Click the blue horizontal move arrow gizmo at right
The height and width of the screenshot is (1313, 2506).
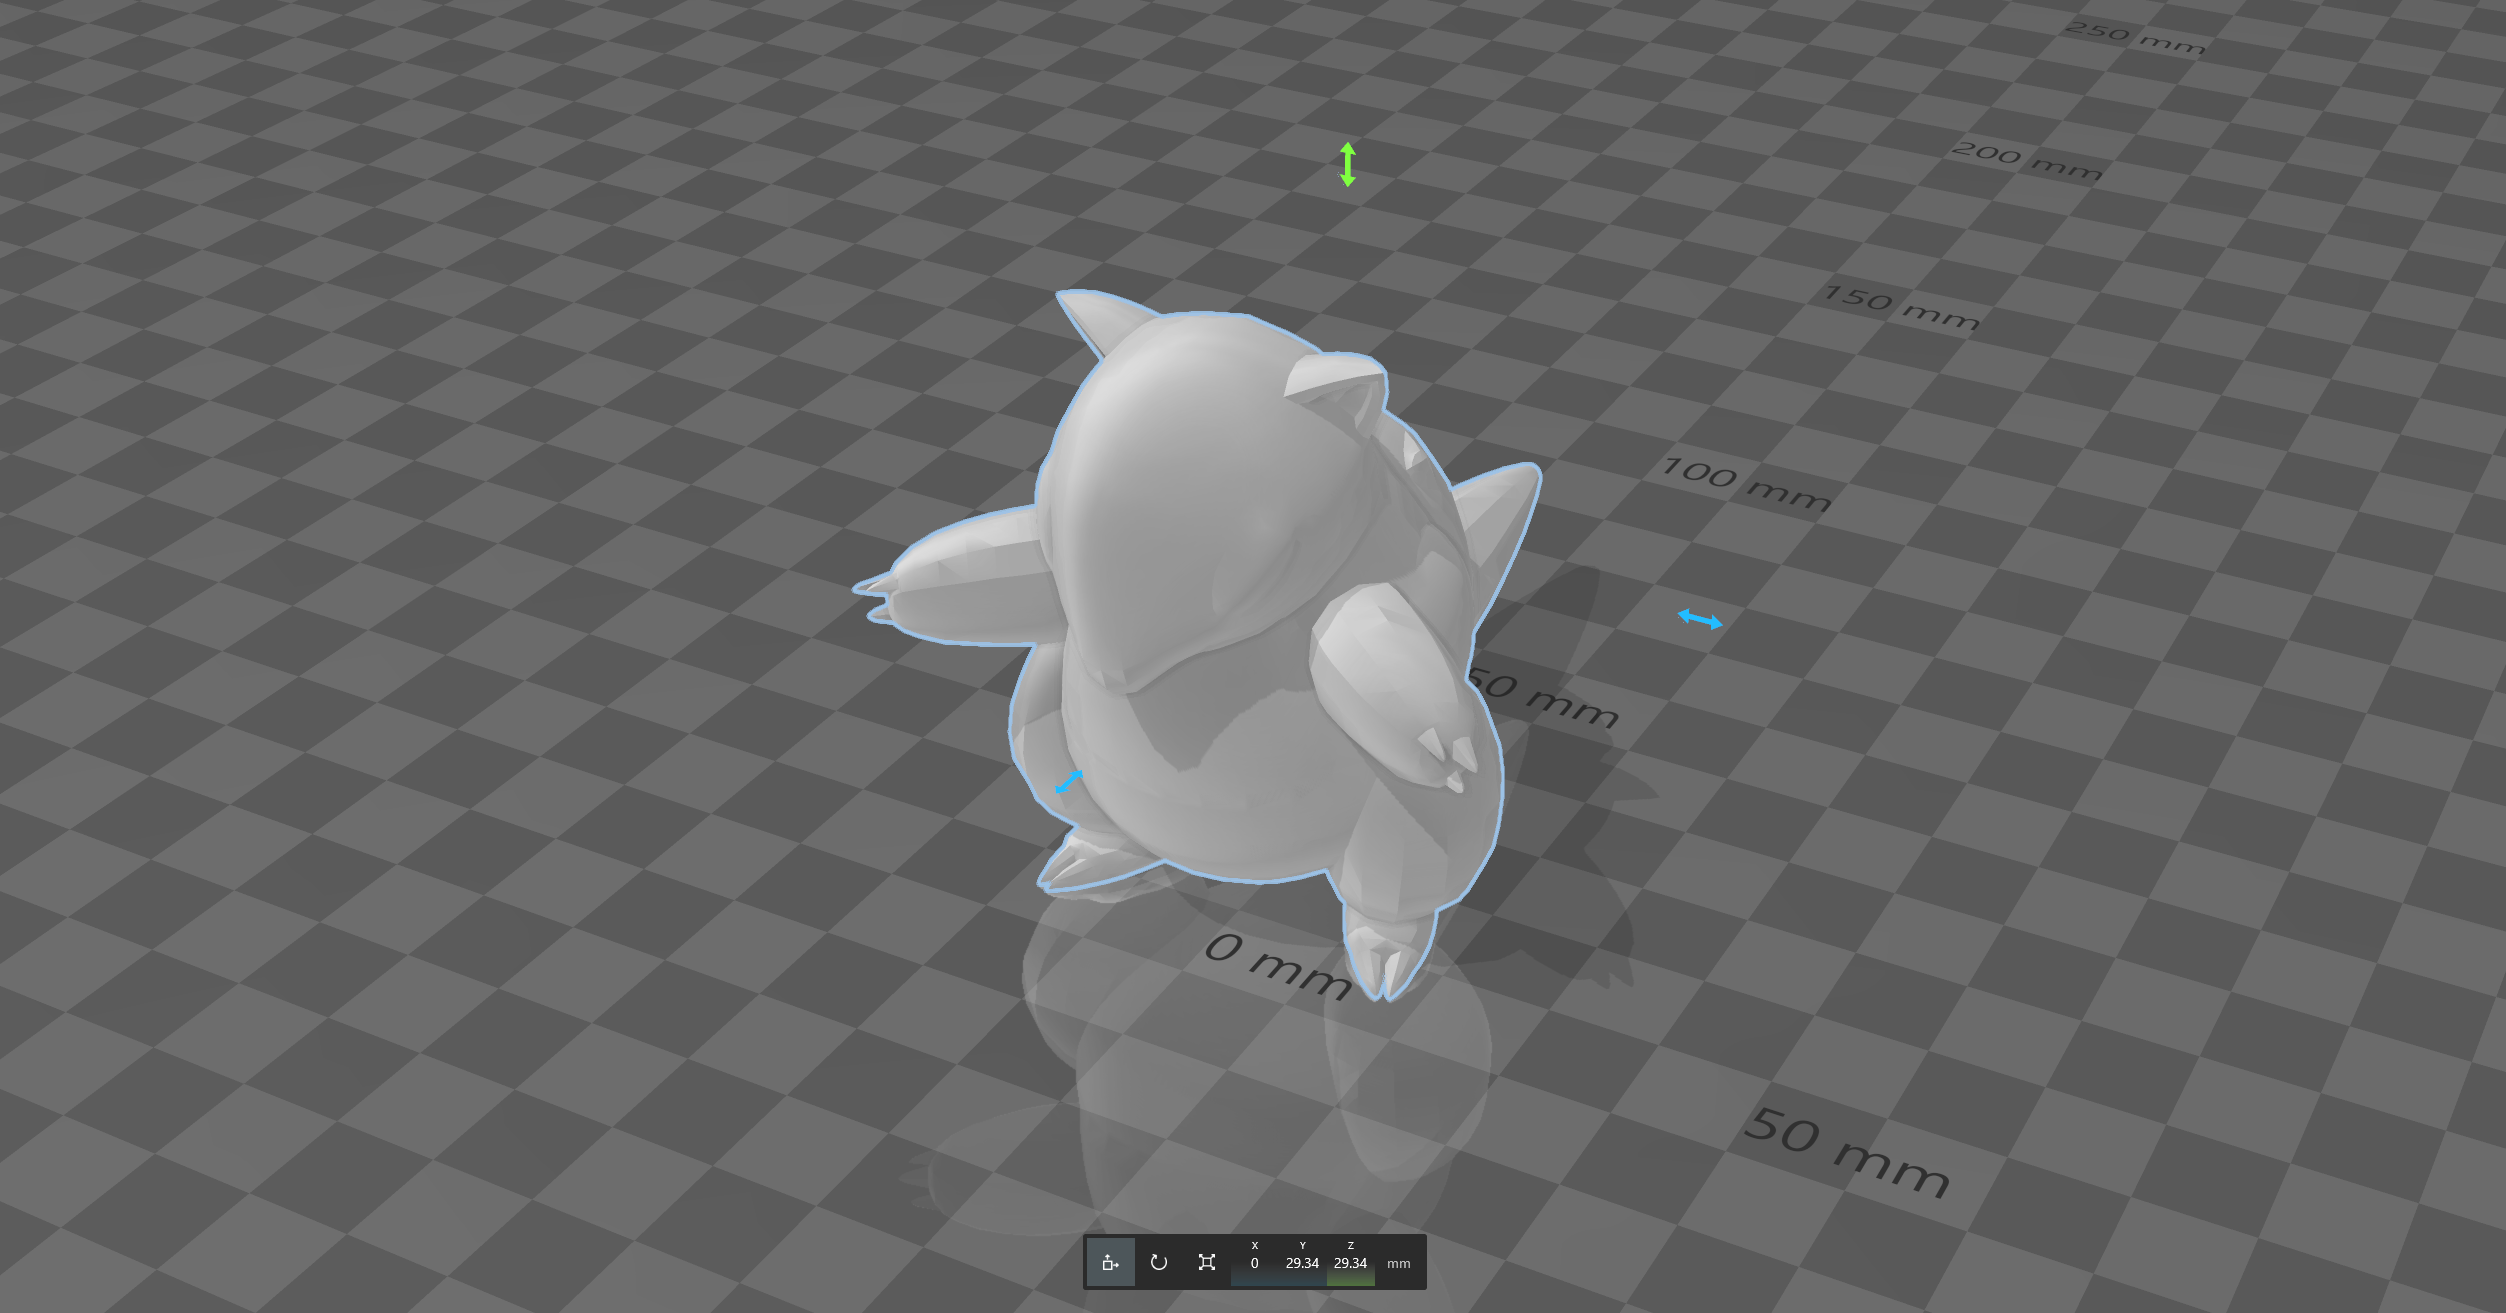pos(1700,619)
